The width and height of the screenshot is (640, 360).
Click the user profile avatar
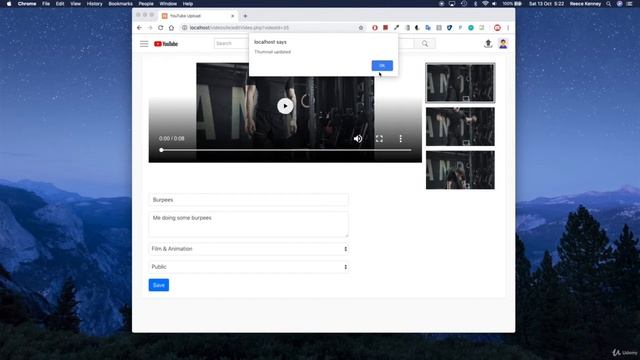pyautogui.click(x=503, y=44)
